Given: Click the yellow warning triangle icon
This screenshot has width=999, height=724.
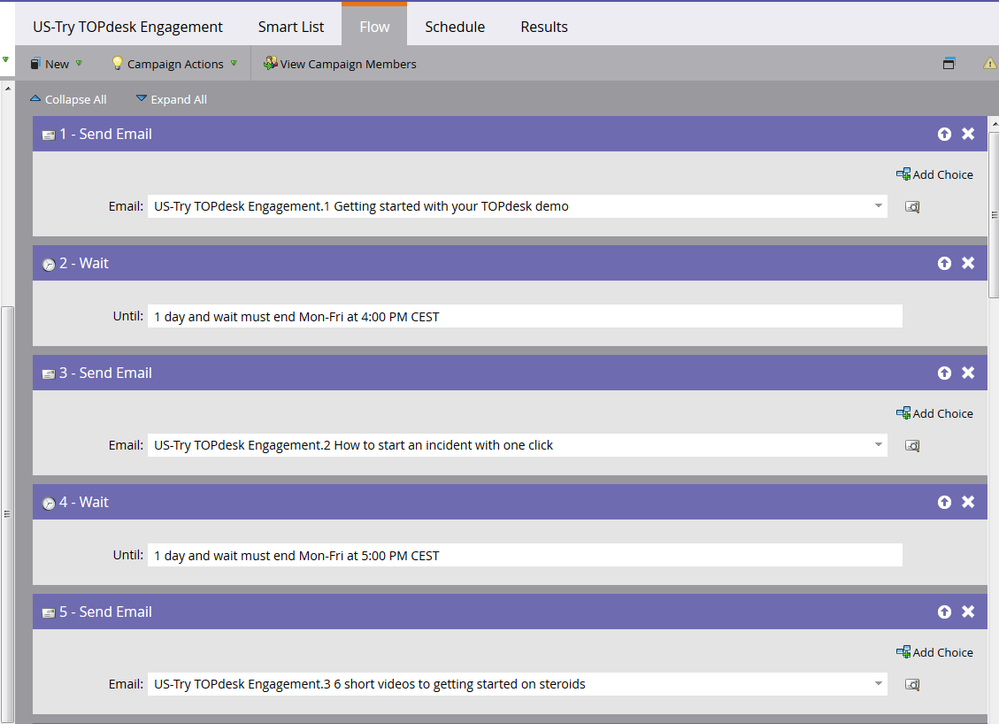Looking at the screenshot, I should pyautogui.click(x=989, y=63).
